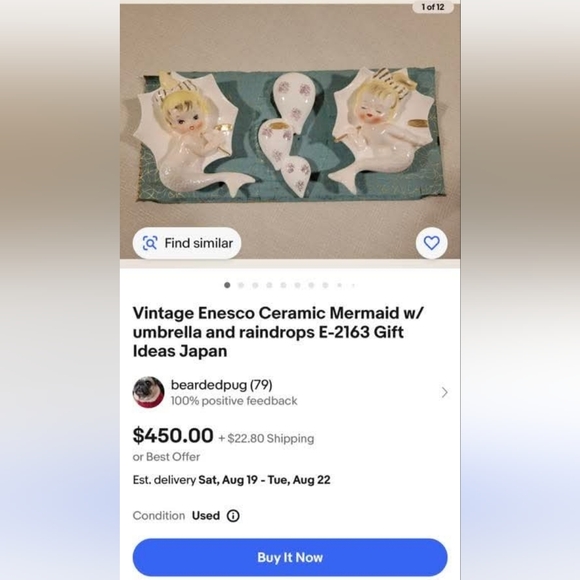The width and height of the screenshot is (580, 580).
Task: Click the $22.80 Shipping cost text
Action: point(270,438)
